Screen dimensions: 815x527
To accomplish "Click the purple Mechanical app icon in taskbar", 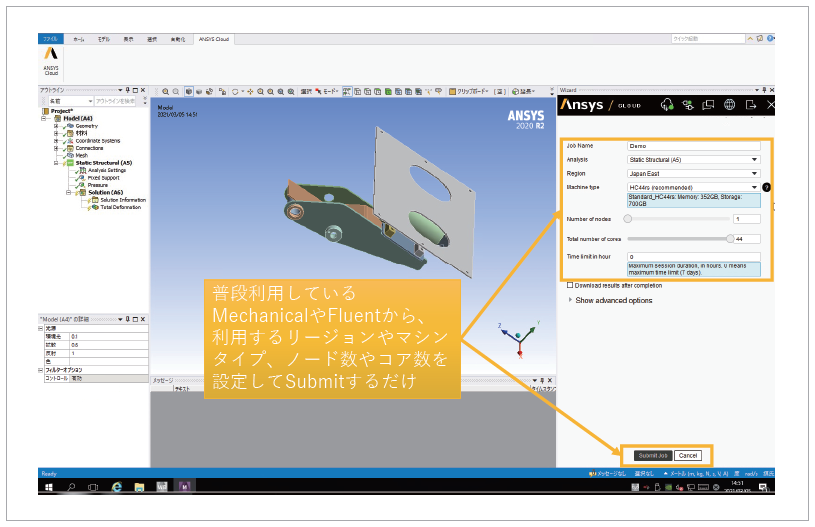I will tap(185, 487).
